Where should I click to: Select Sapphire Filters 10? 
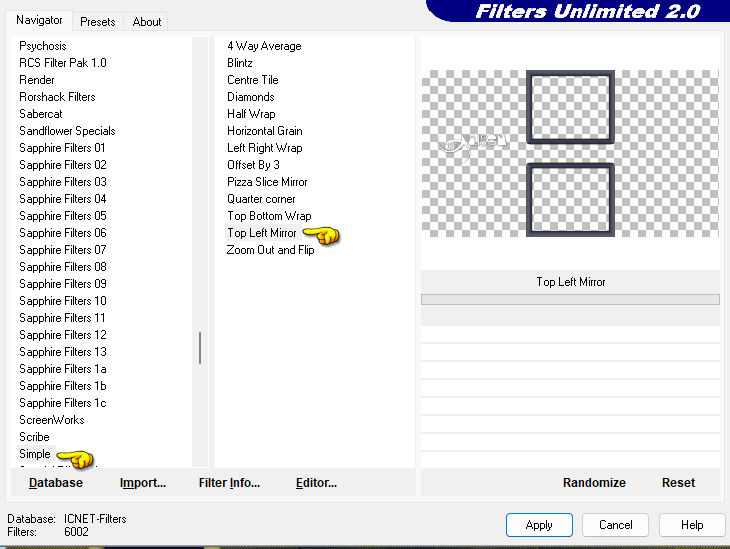point(63,301)
